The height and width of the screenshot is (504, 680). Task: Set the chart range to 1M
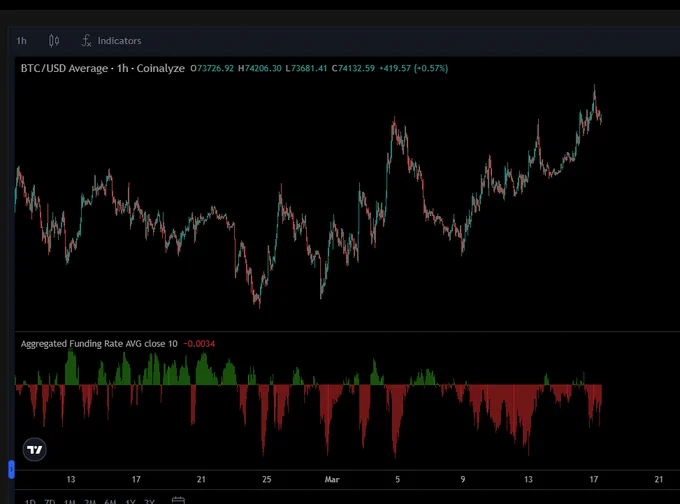point(70,502)
